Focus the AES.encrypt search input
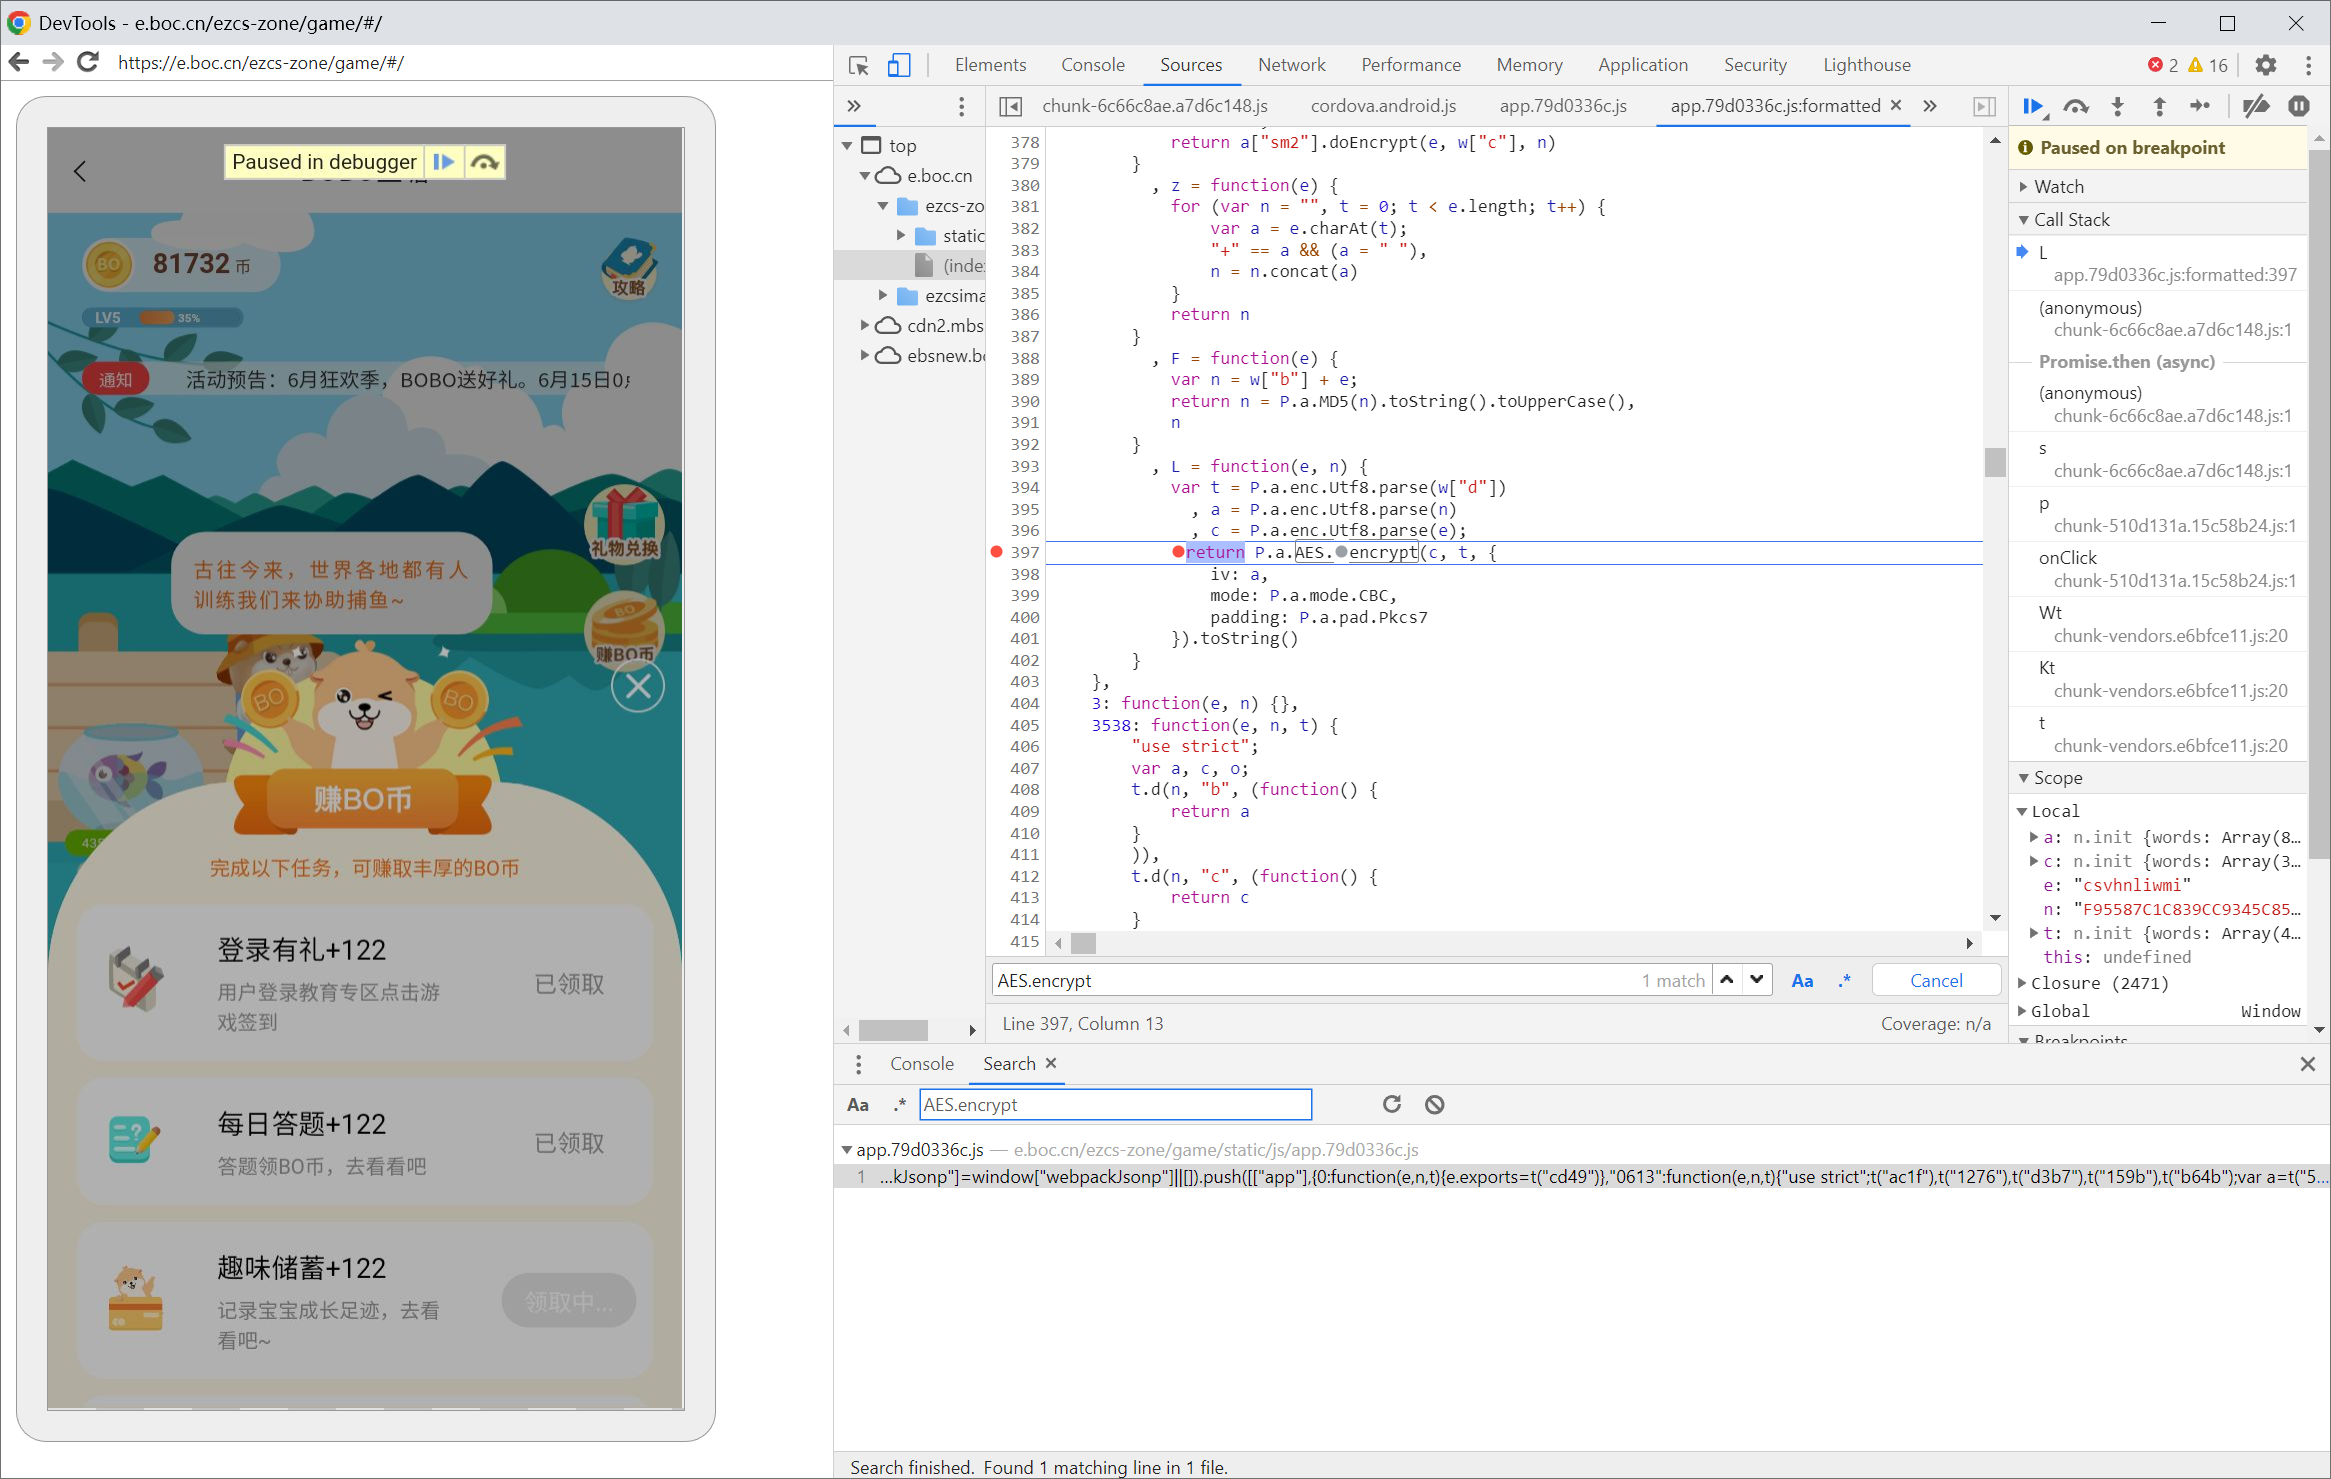Screen dimensions: 2331x1479 click(x=1114, y=1105)
